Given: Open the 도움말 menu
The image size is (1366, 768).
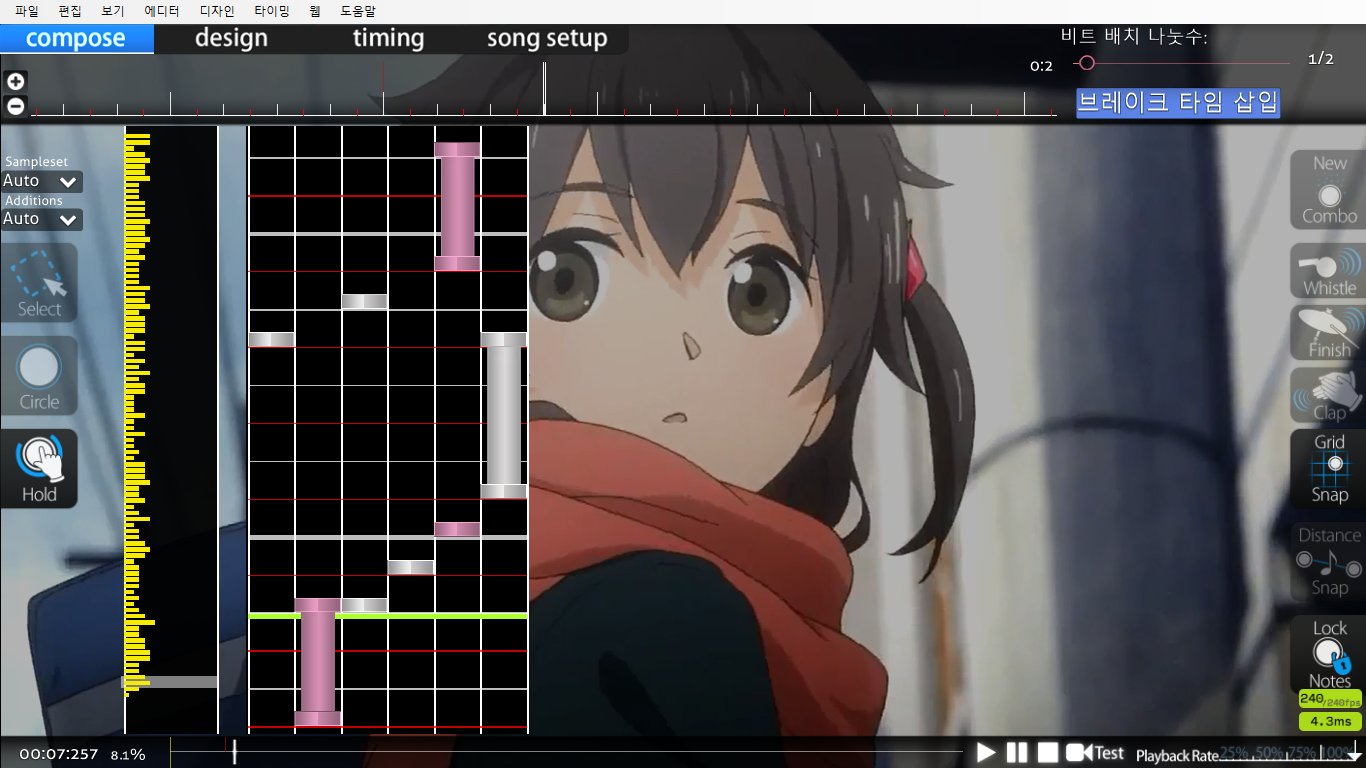Looking at the screenshot, I should 358,11.
